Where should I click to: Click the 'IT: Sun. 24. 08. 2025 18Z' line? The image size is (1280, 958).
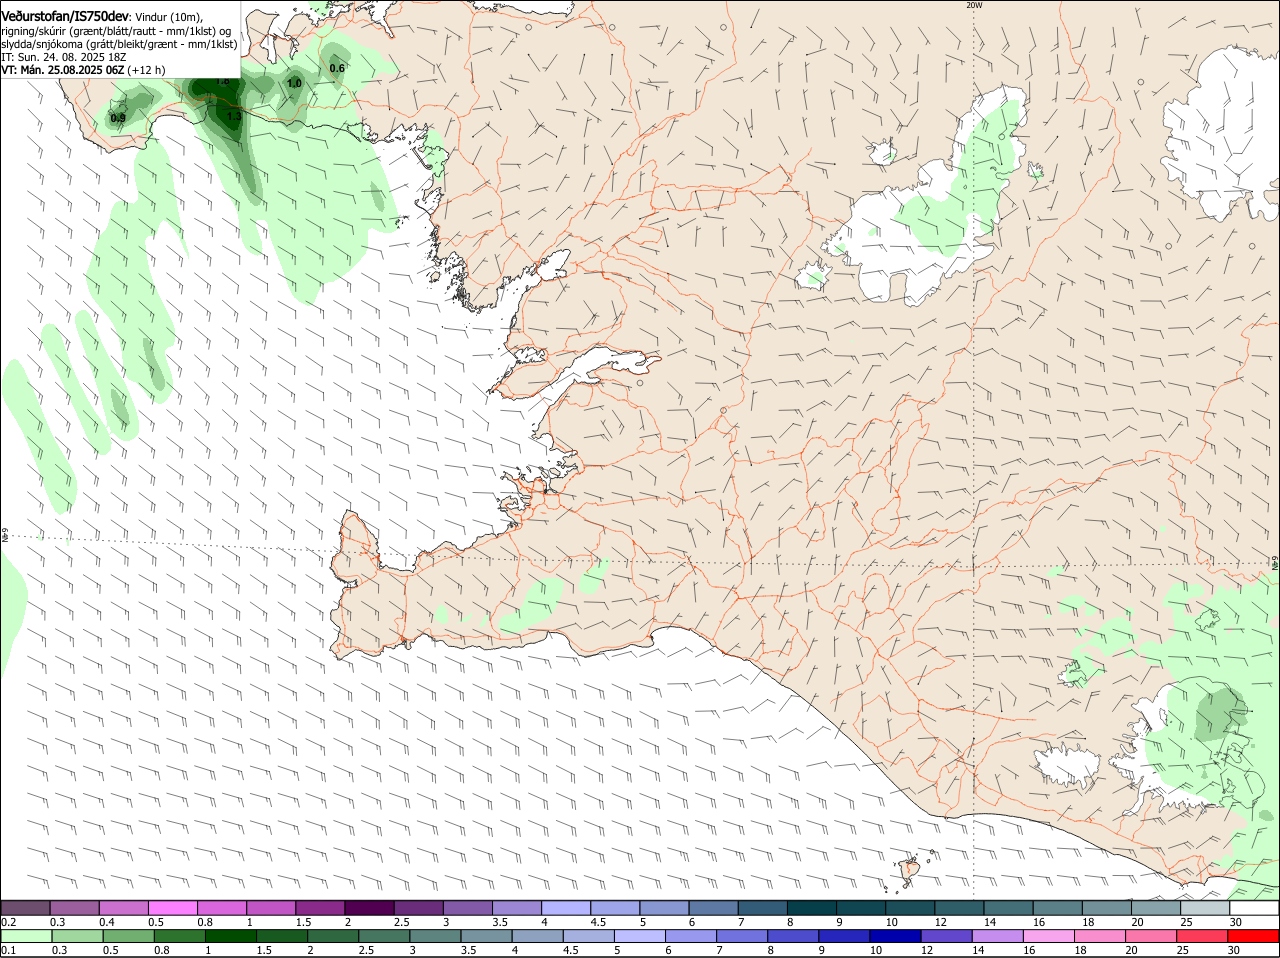click(x=63, y=57)
